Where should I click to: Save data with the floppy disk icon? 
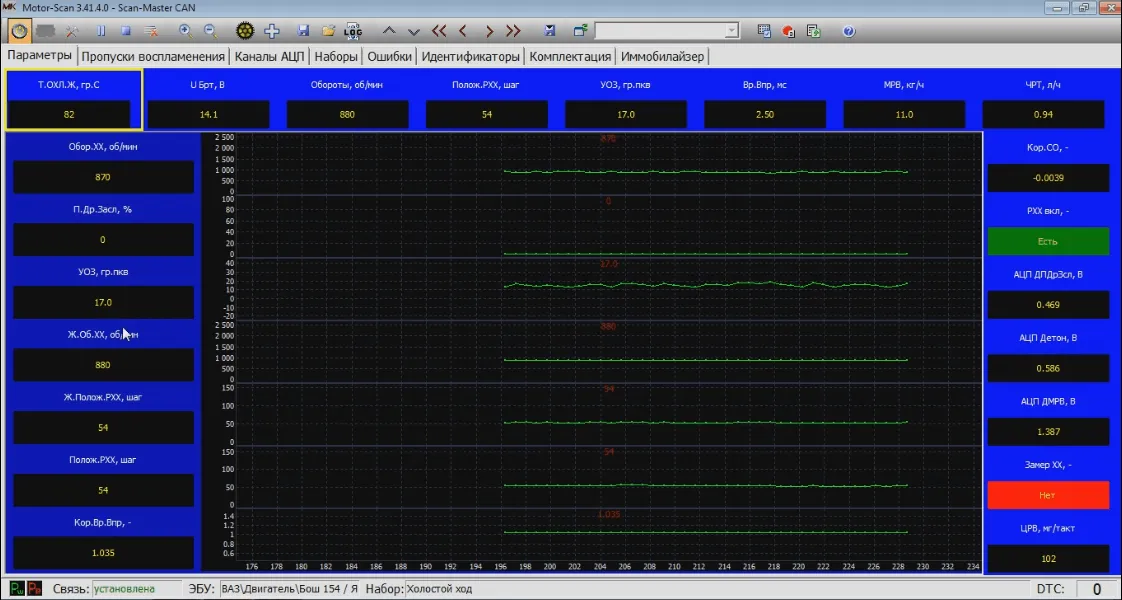tap(303, 31)
